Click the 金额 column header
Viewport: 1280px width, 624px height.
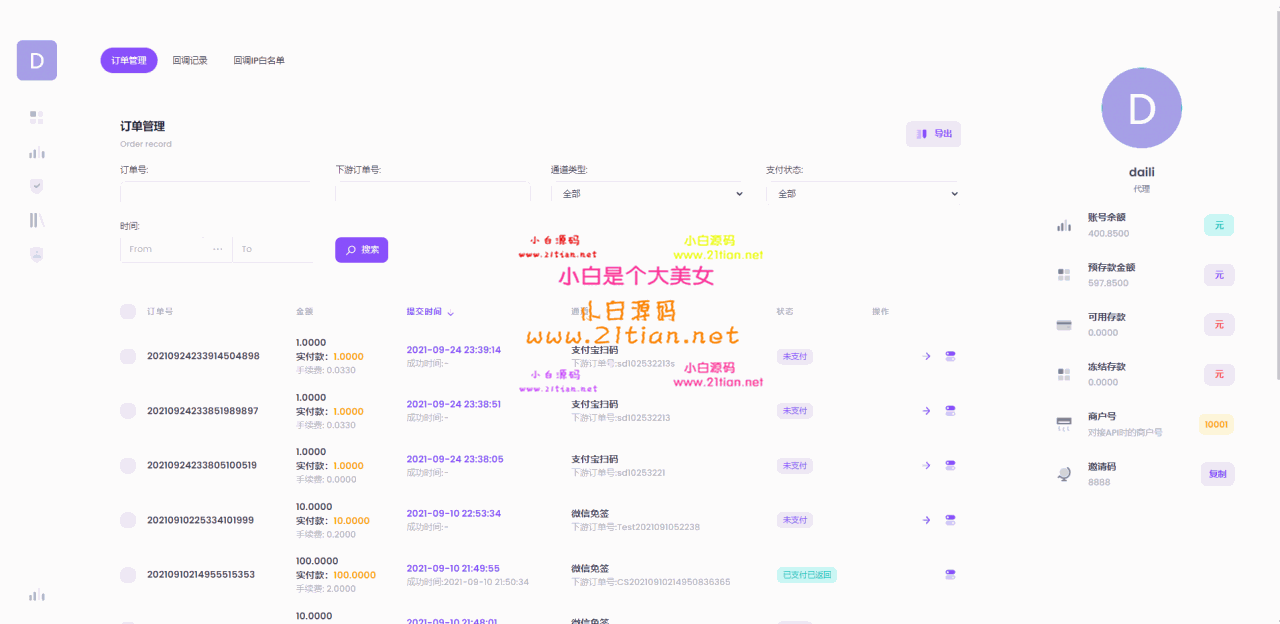tap(305, 312)
